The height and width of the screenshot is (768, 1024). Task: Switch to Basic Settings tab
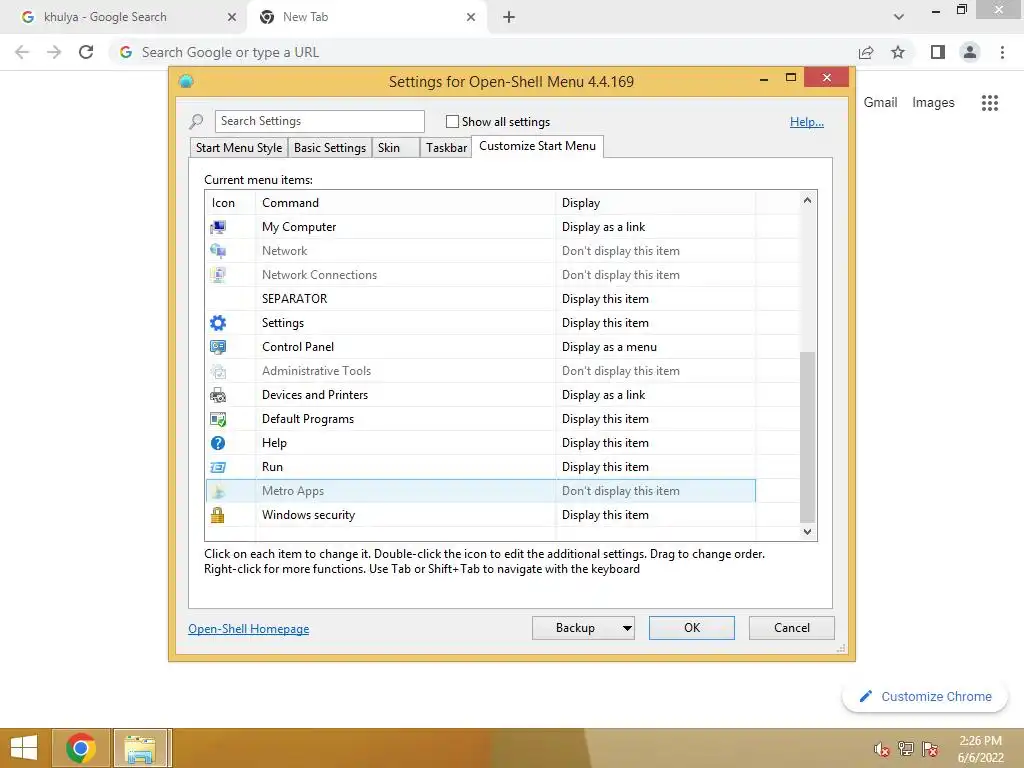[330, 148]
